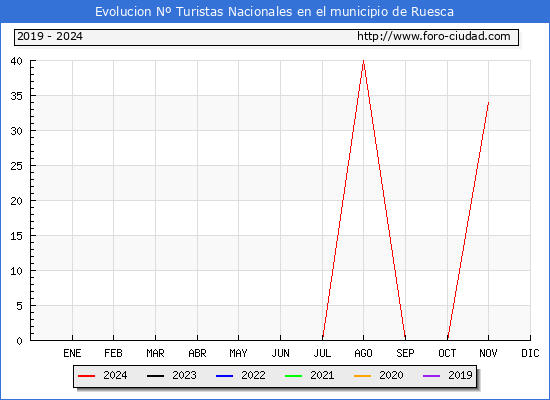The width and height of the screenshot is (550, 400).
Task: Click the August peak point at 40
Action: 363,61
